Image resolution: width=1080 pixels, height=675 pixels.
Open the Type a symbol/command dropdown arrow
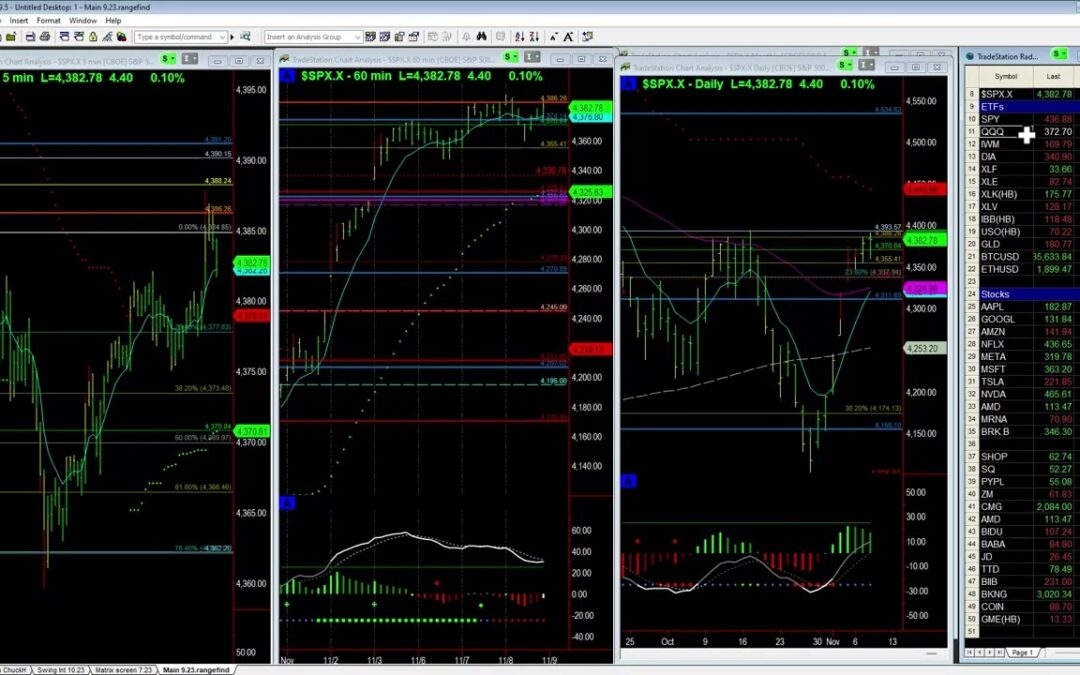click(x=222, y=37)
